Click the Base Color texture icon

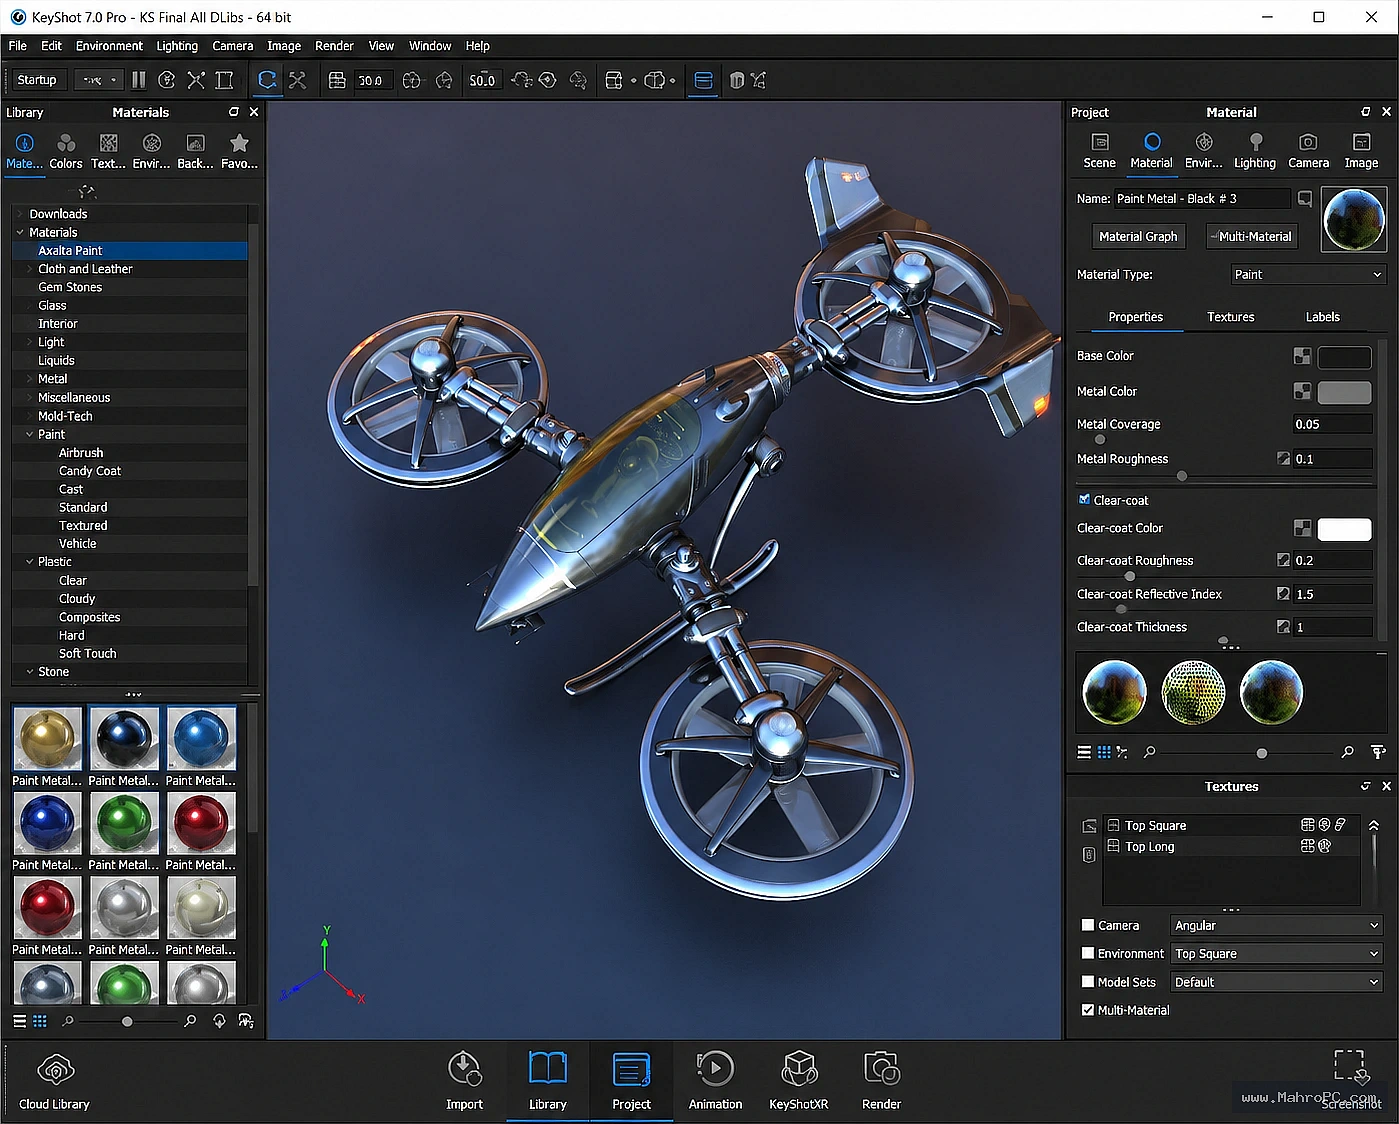click(x=1302, y=356)
